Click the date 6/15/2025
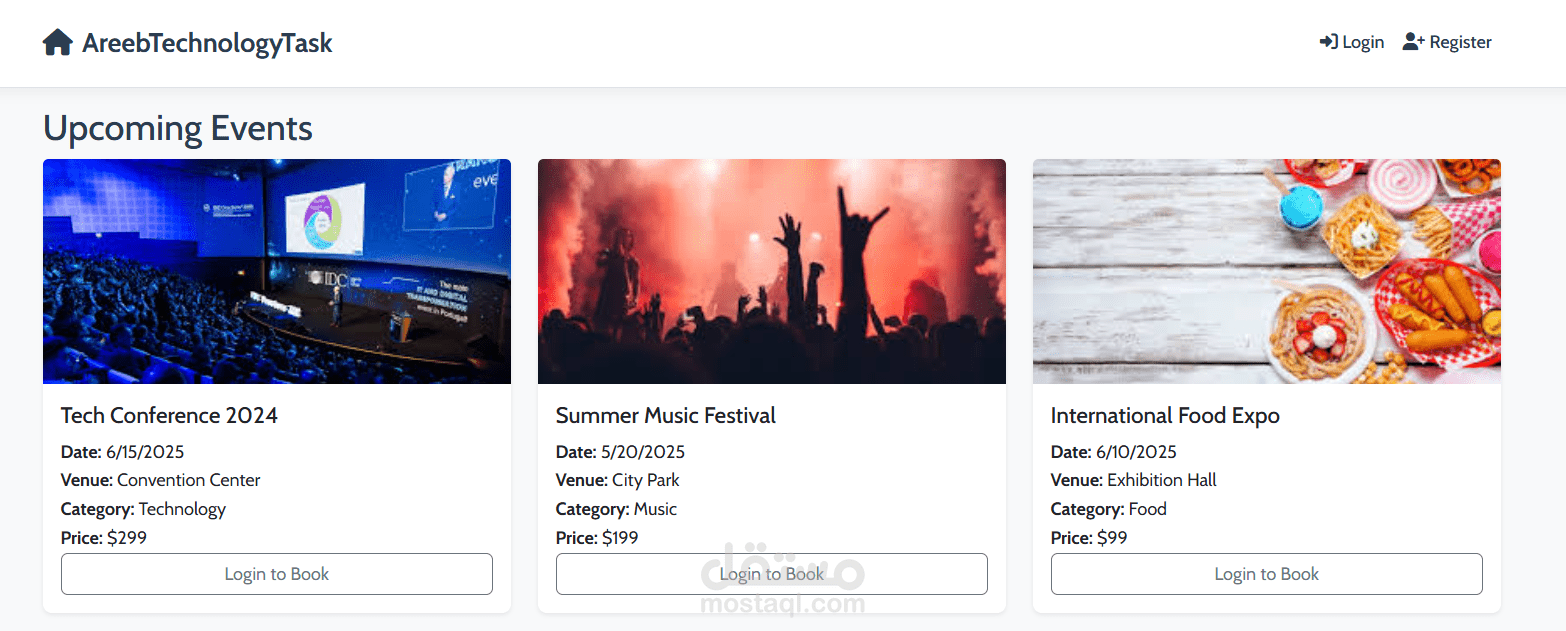The image size is (1566, 631). click(145, 452)
